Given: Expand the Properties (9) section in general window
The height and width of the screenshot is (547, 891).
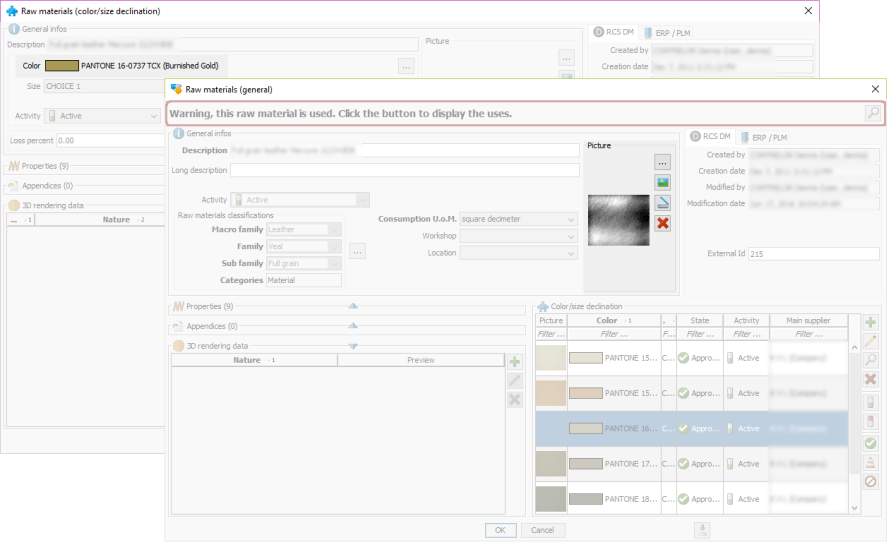Looking at the screenshot, I should click(x=353, y=306).
